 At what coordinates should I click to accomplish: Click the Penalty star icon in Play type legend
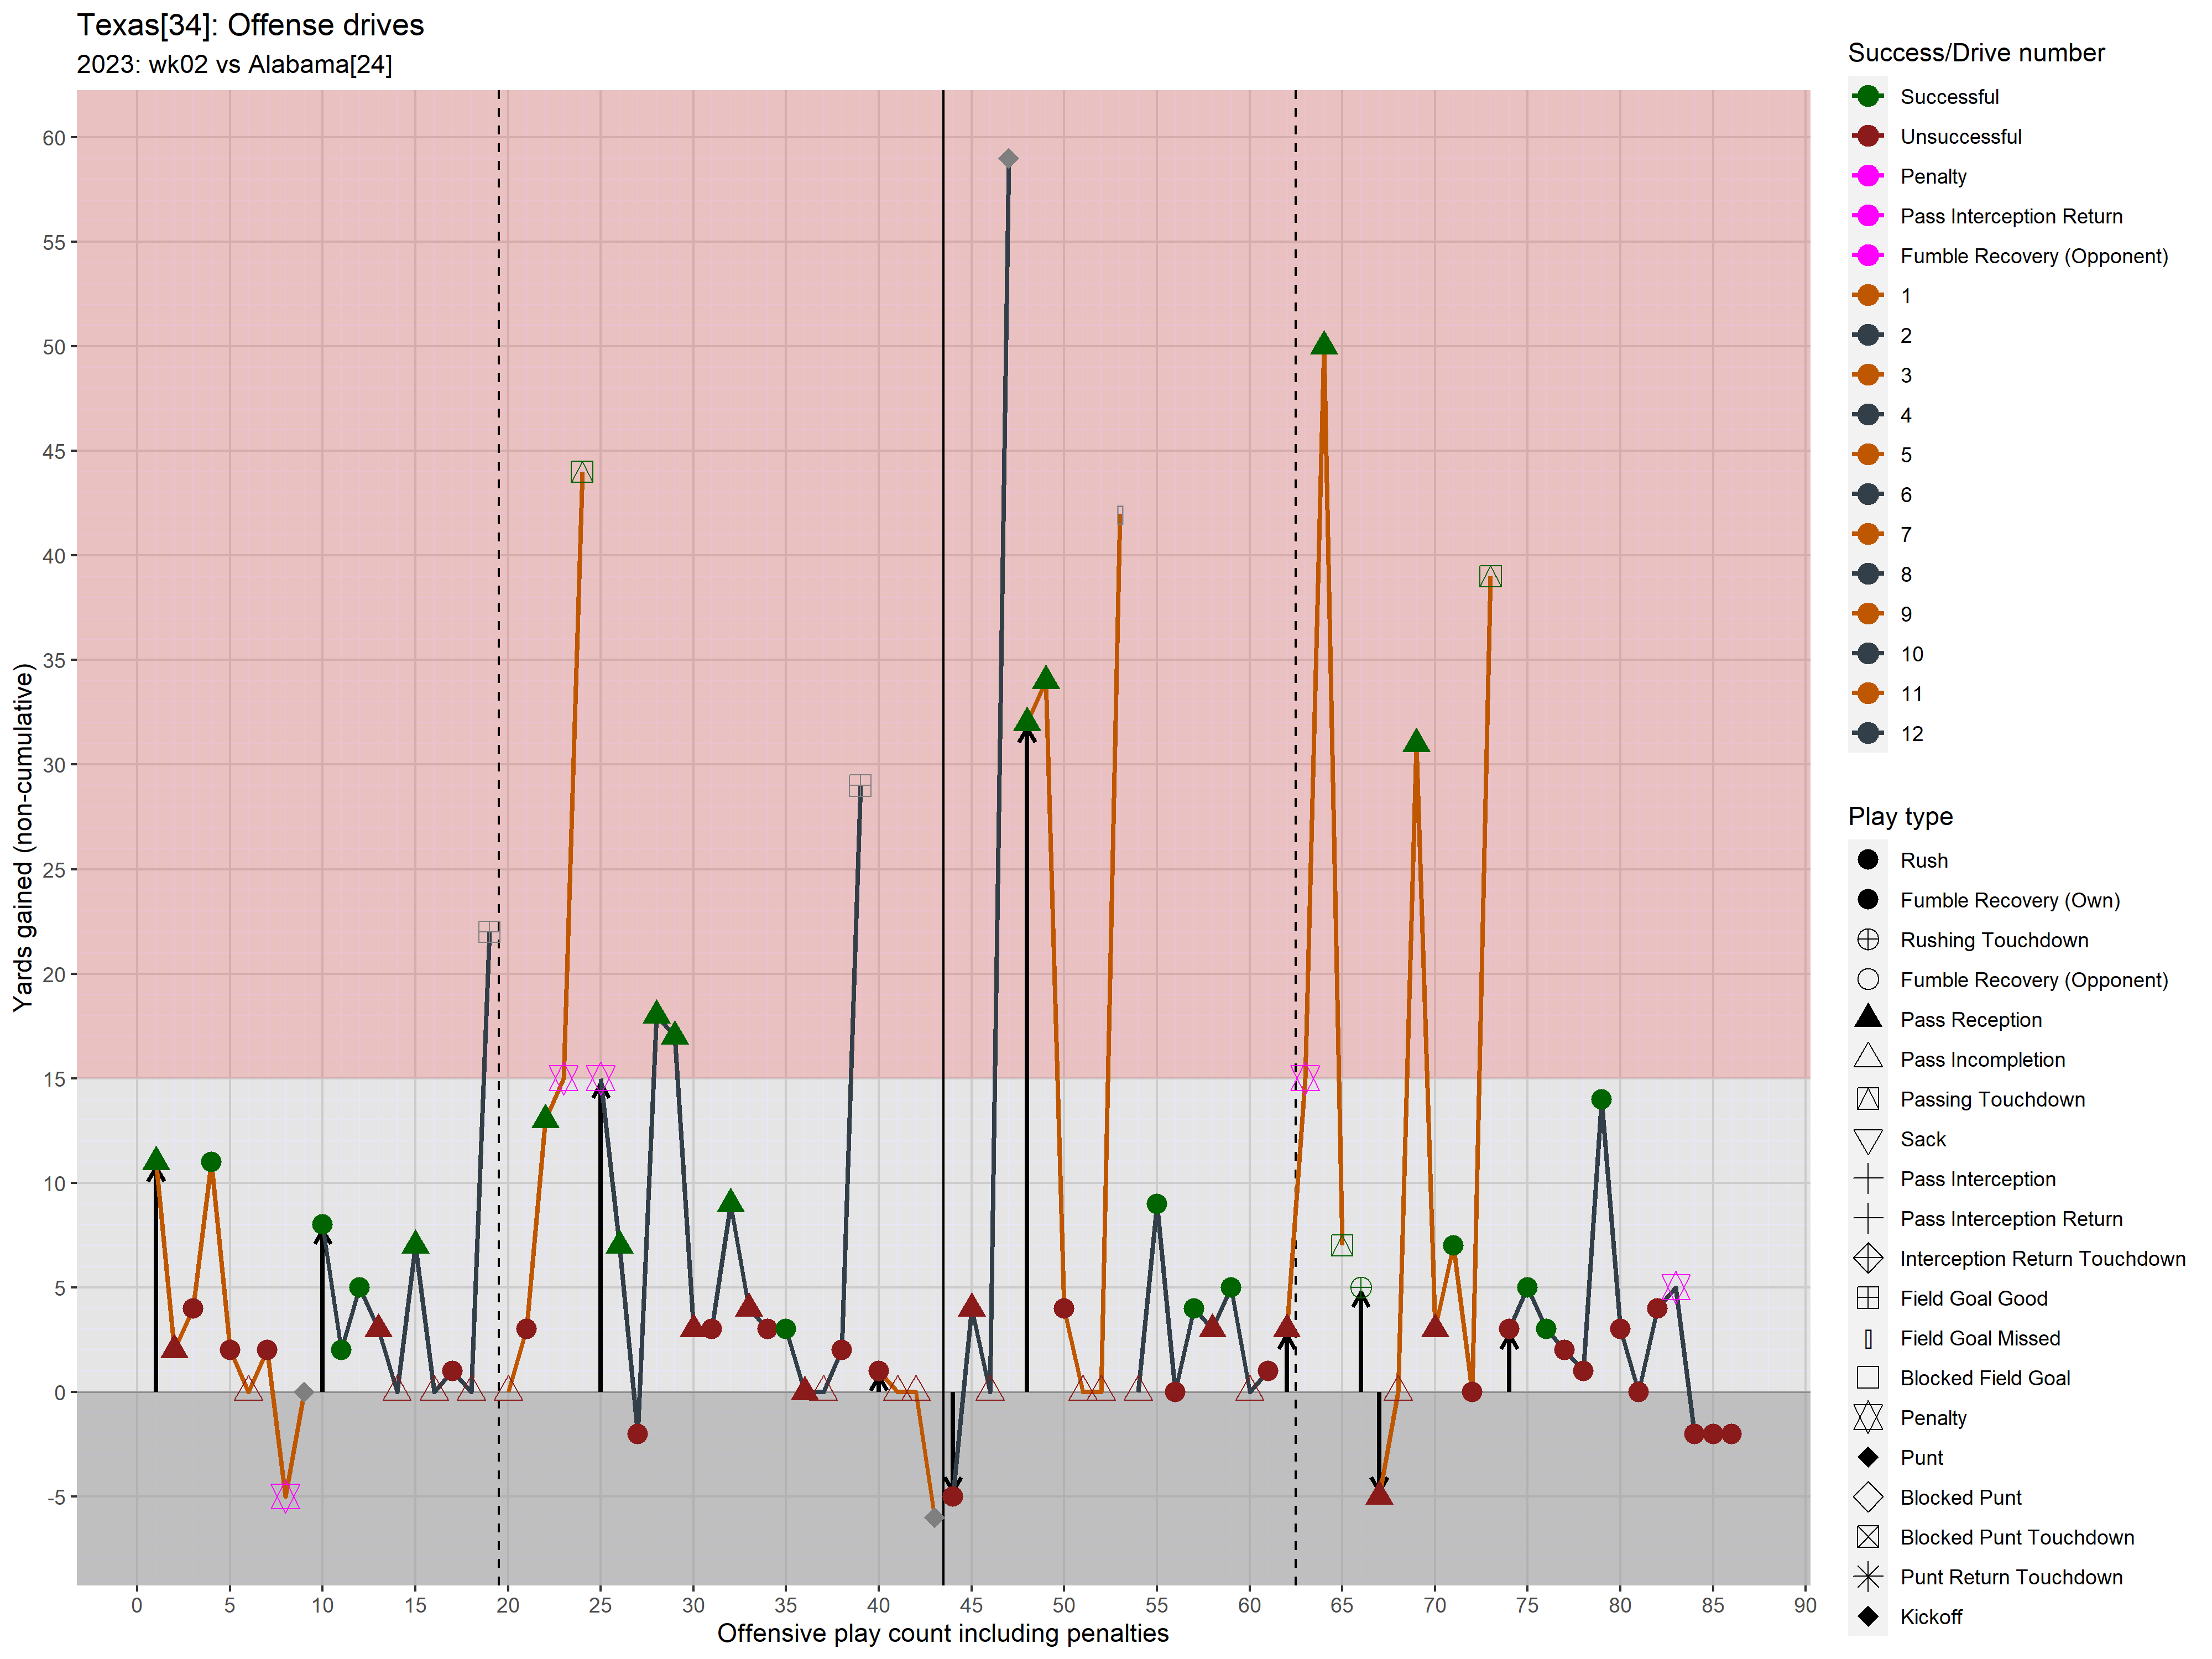(x=1867, y=1417)
